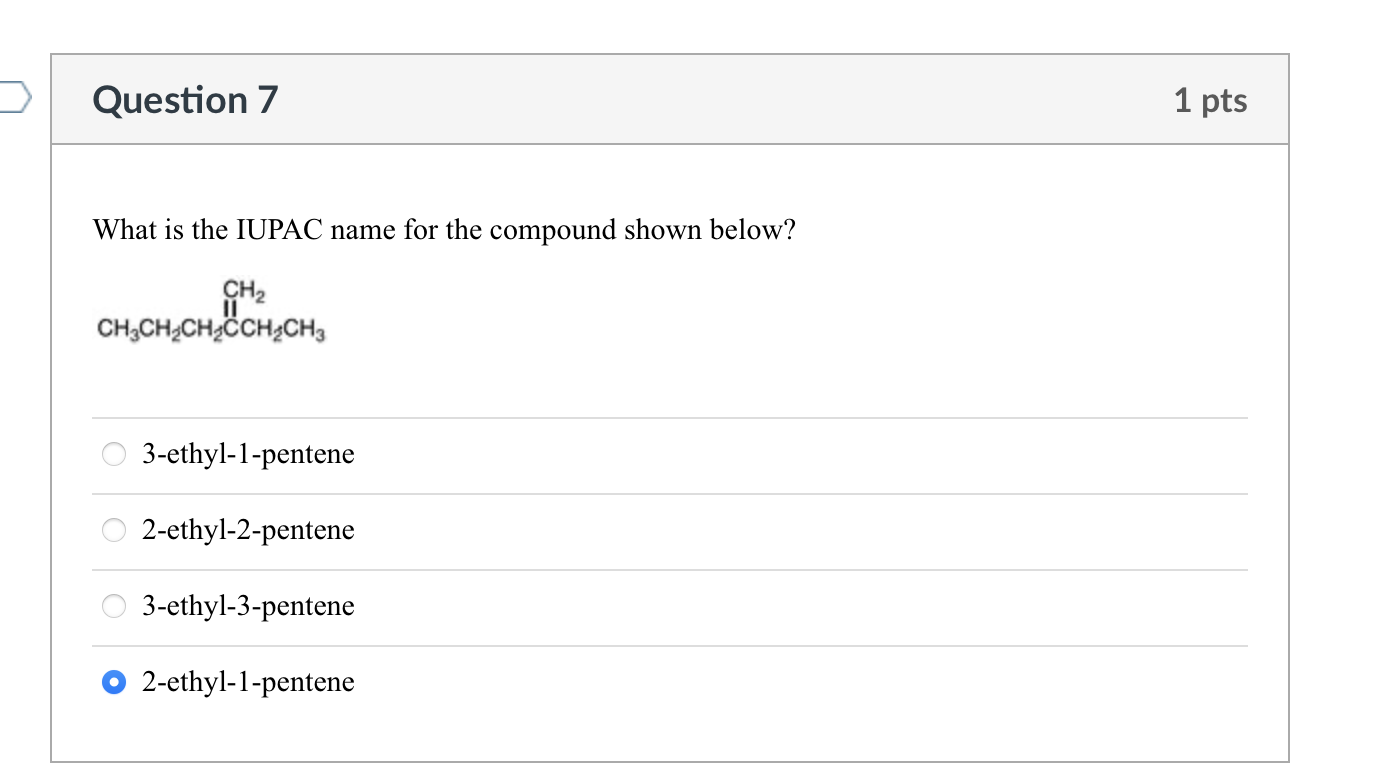Click the 1 pts score label
The image size is (1390, 780).
pos(1211,100)
